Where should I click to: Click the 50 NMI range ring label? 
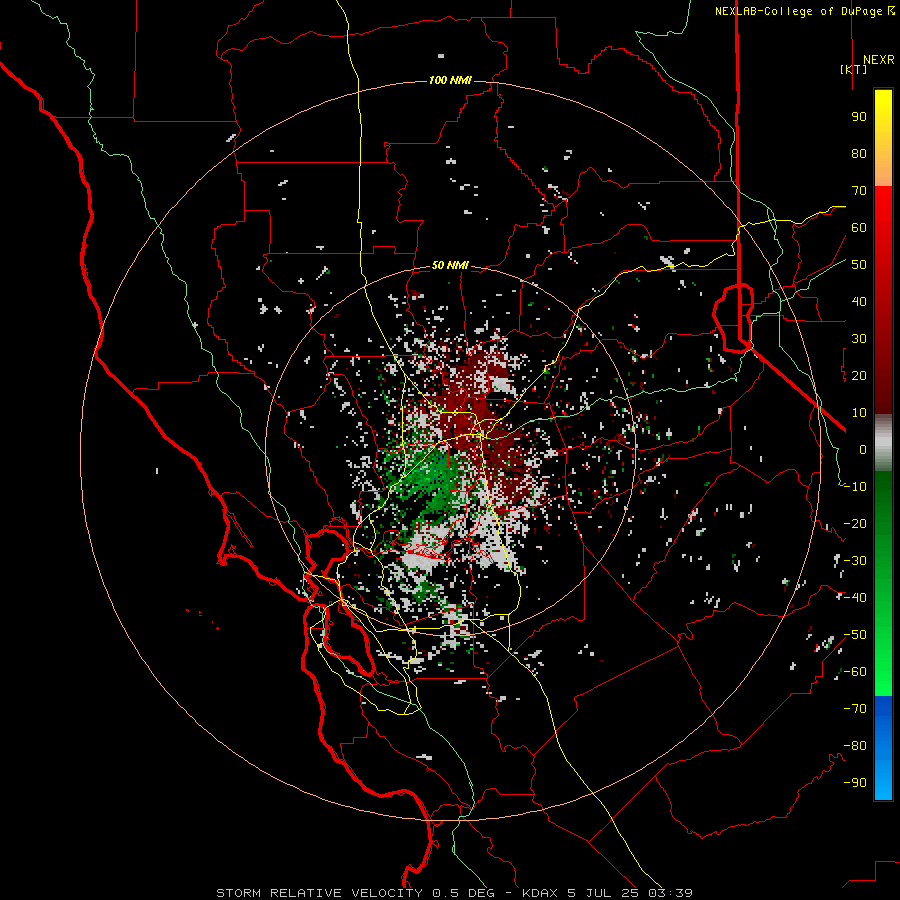(x=450, y=265)
